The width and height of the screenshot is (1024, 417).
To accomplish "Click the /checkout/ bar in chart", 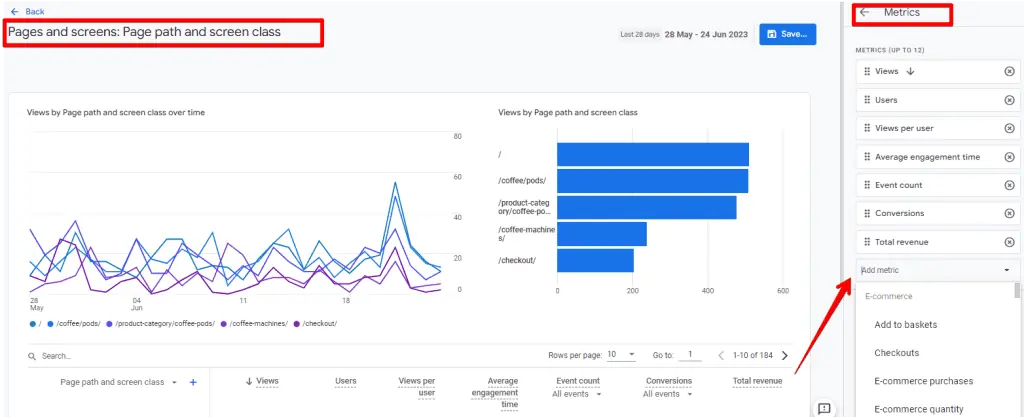I will tap(595, 260).
